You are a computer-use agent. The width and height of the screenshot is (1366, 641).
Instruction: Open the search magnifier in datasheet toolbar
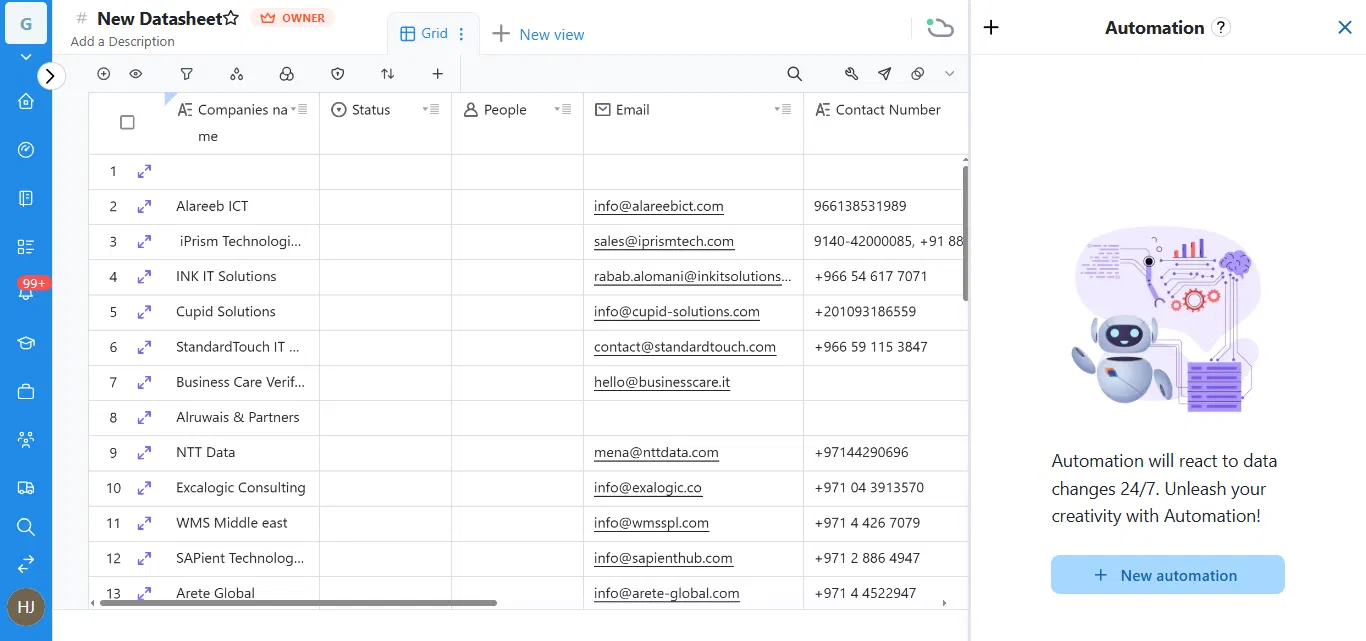[x=794, y=74]
